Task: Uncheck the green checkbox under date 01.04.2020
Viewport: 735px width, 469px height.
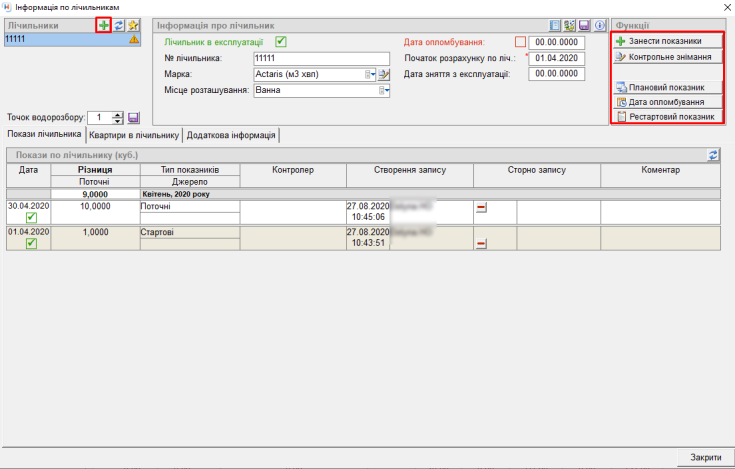Action: [x=31, y=244]
